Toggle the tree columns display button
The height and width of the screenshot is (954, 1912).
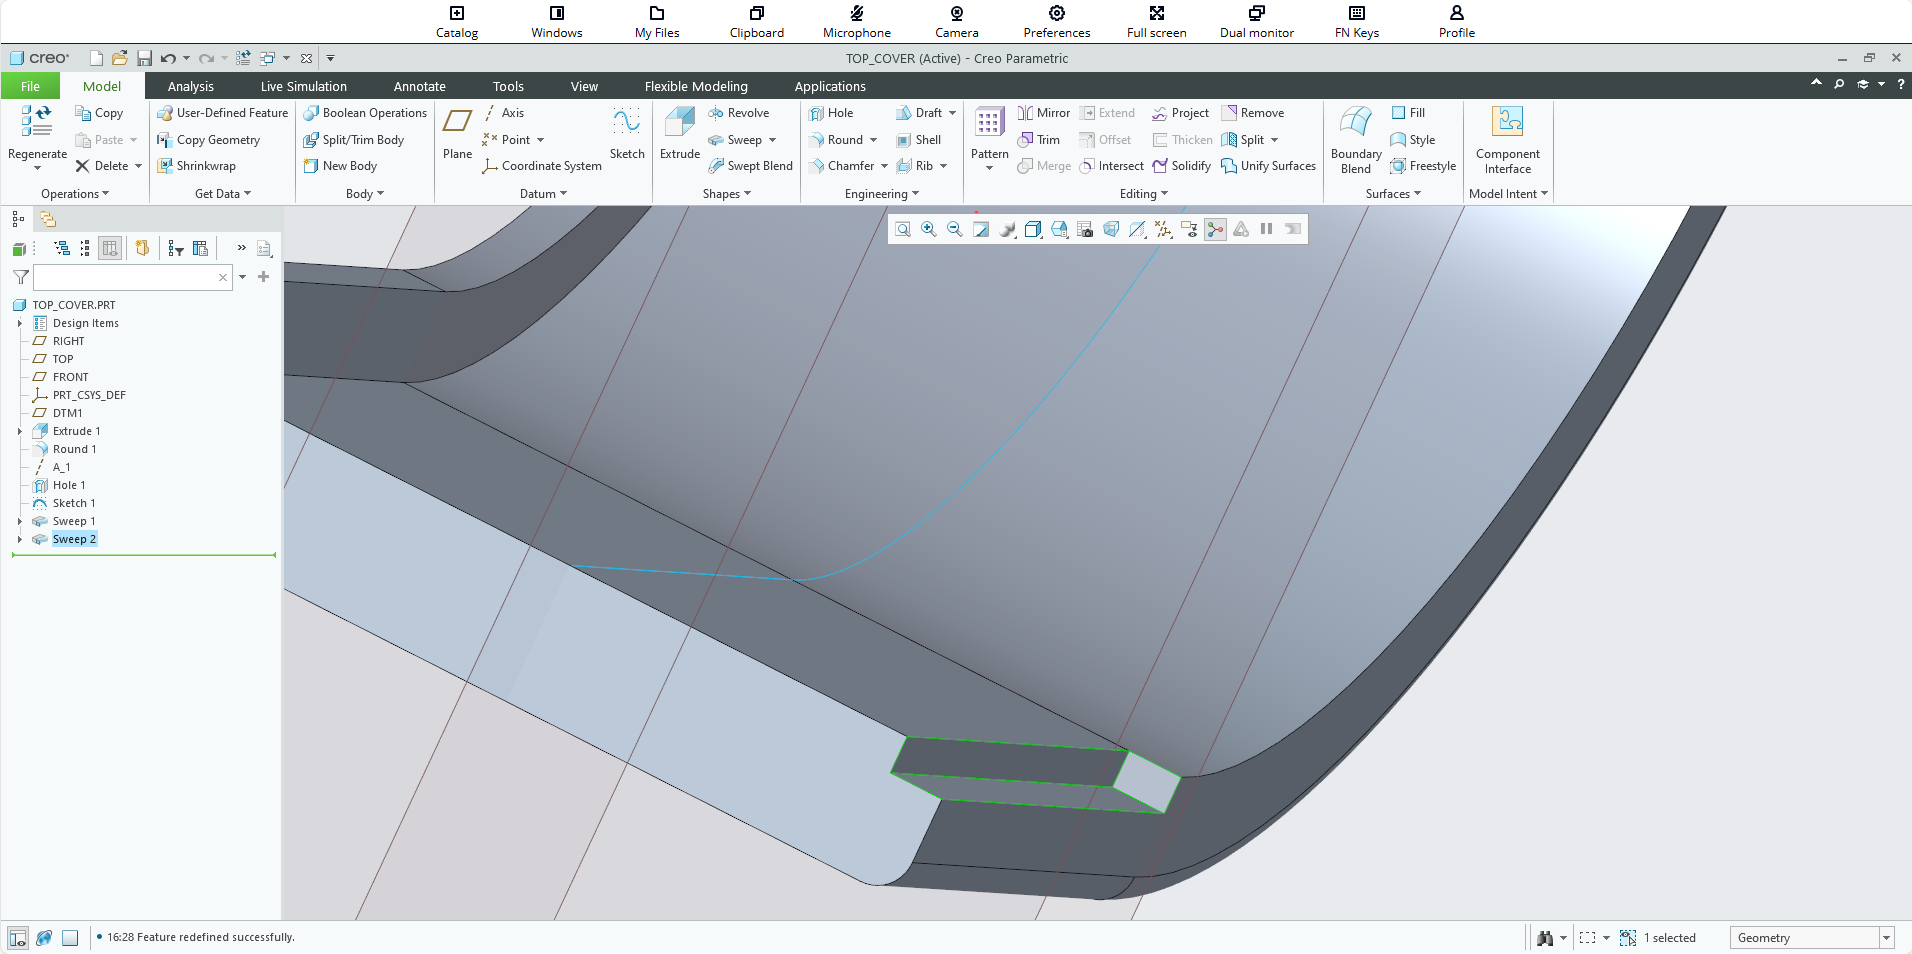pyautogui.click(x=110, y=248)
